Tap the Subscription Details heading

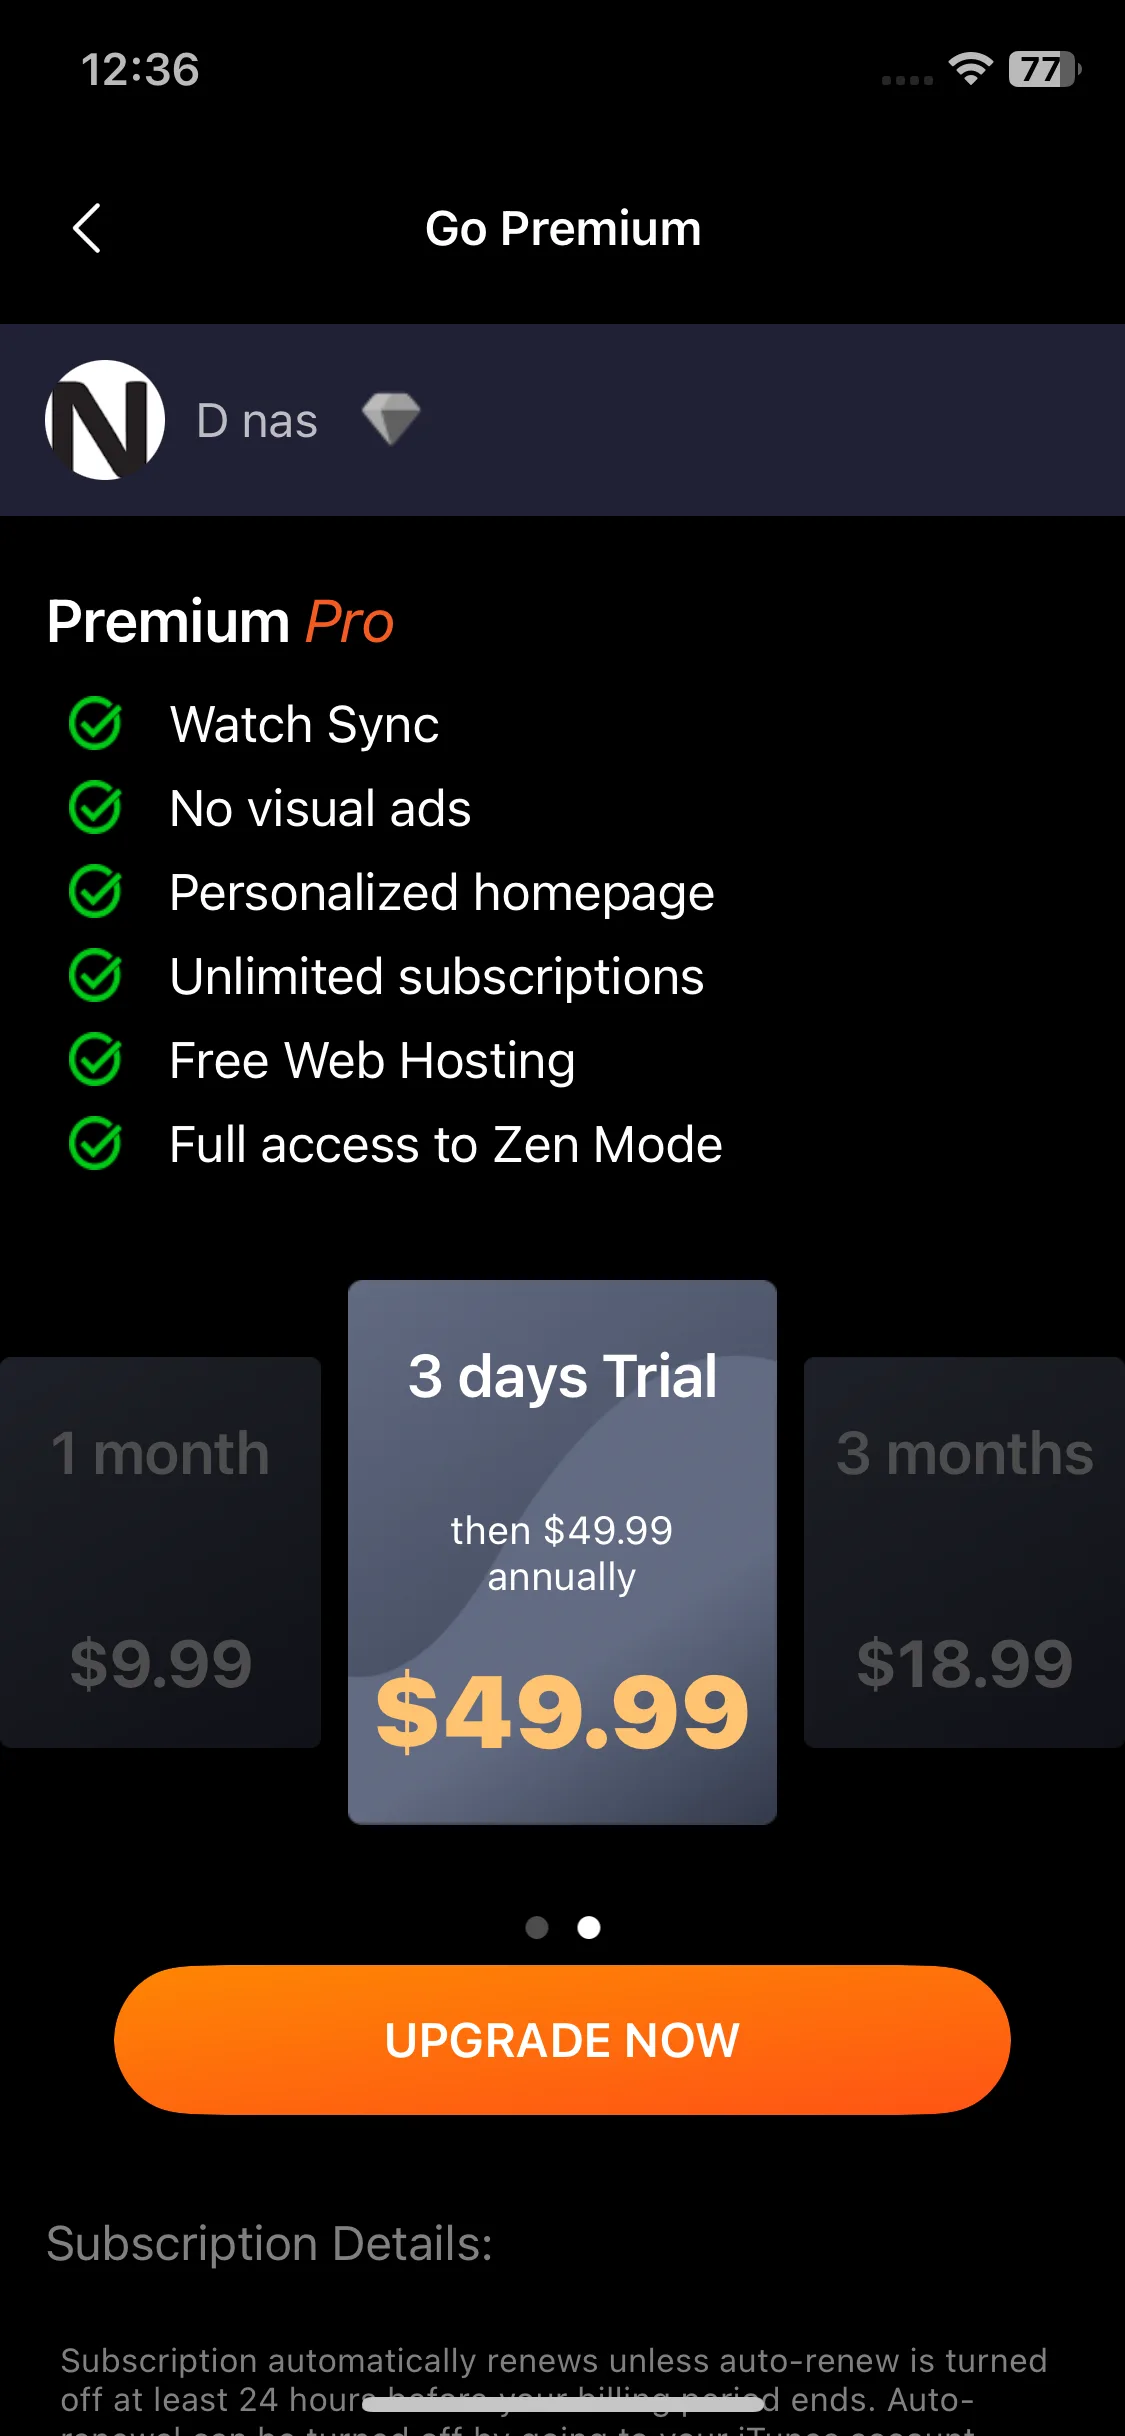270,2244
